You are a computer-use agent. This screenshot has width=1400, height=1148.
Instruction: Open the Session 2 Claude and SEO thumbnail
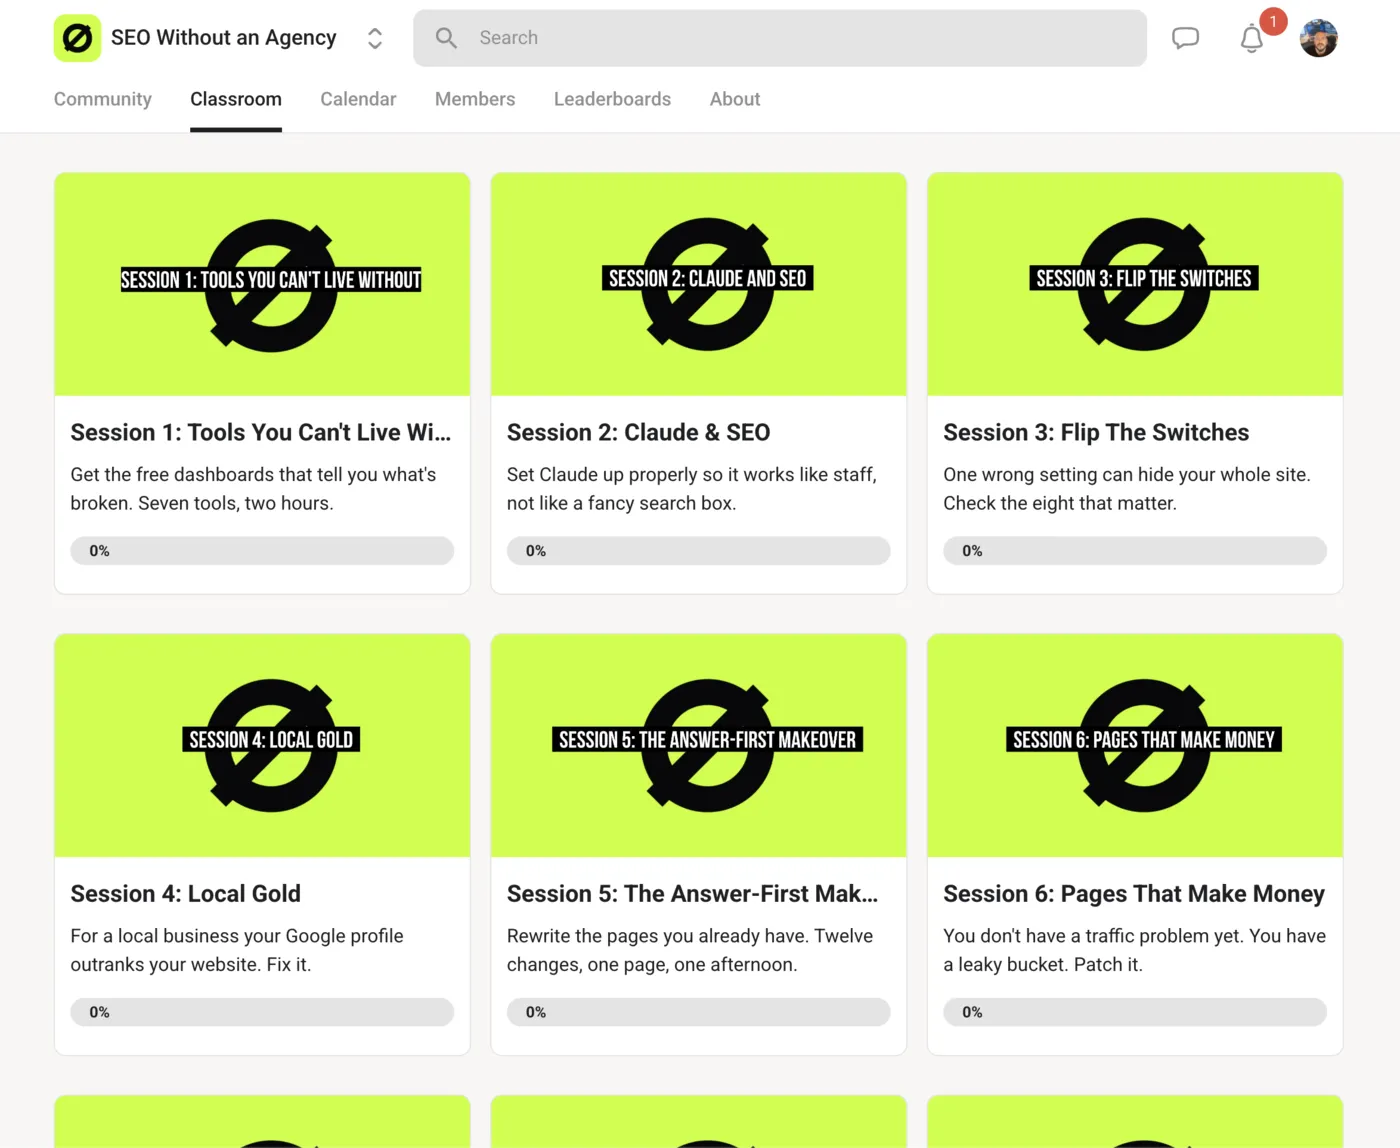[699, 284]
